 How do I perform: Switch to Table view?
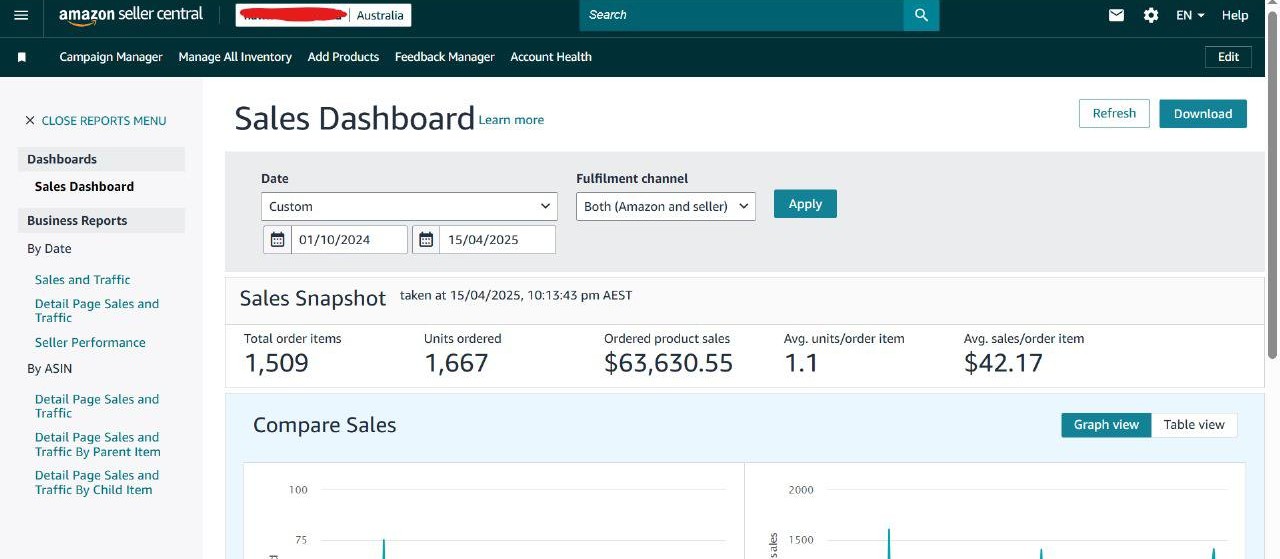[x=1194, y=425]
